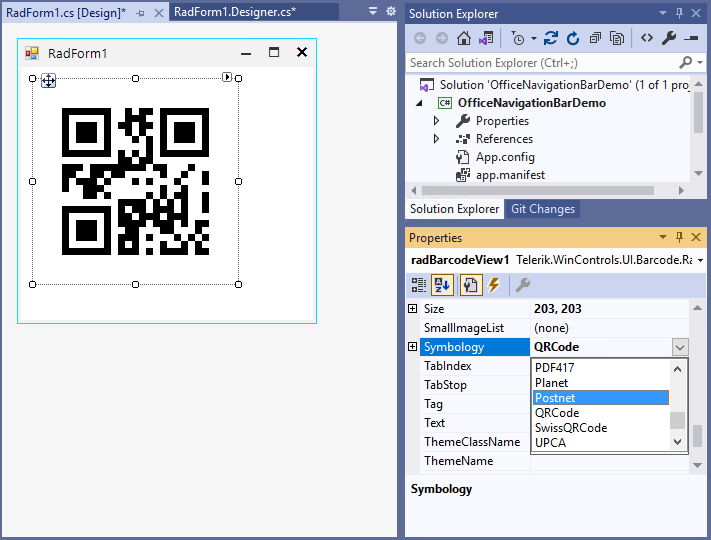Image resolution: width=711 pixels, height=540 pixels.
Task: Select app.manifest in Solution Explorer
Action: [x=510, y=175]
